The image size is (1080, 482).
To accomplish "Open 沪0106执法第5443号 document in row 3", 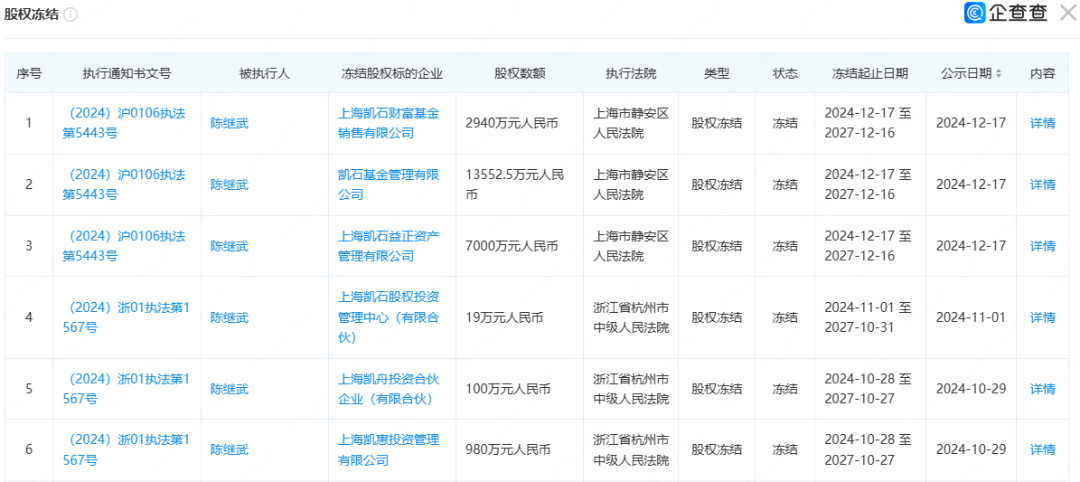I will tap(125, 246).
